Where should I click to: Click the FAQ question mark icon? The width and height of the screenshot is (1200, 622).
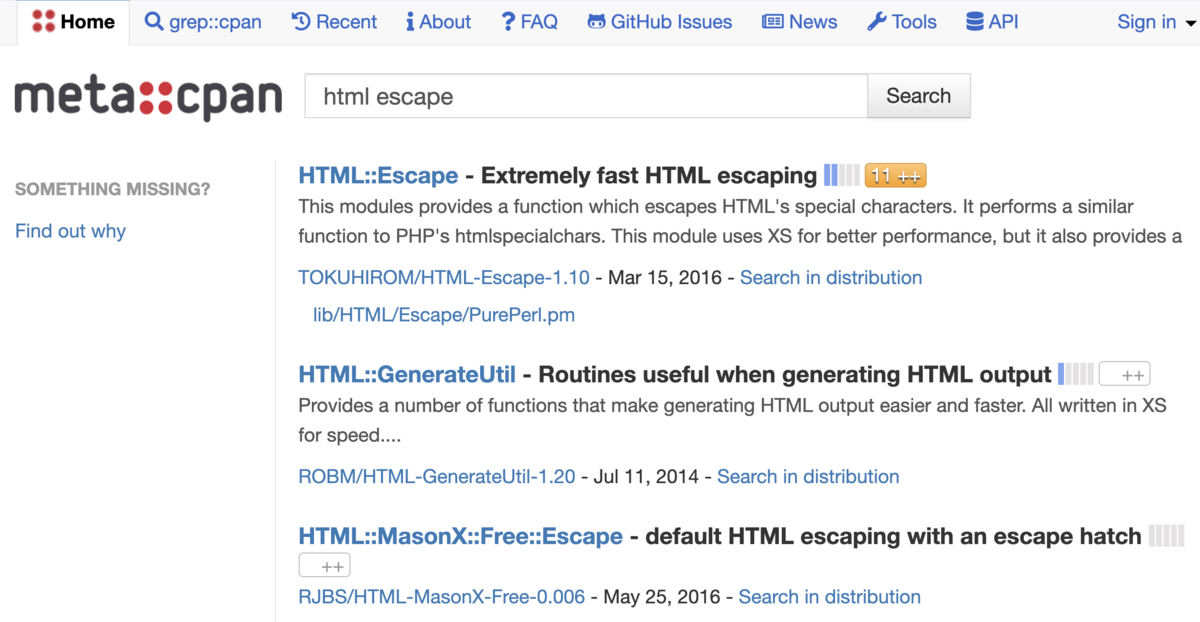pyautogui.click(x=508, y=21)
